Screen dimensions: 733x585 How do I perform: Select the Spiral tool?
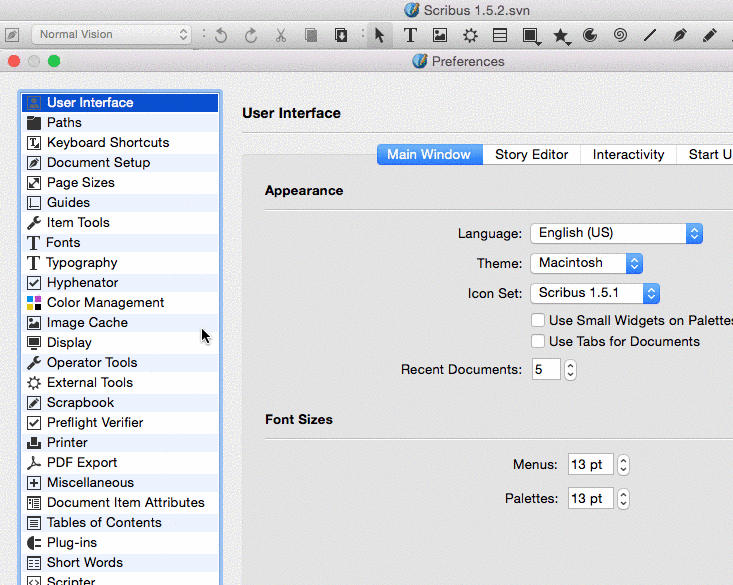pos(620,35)
